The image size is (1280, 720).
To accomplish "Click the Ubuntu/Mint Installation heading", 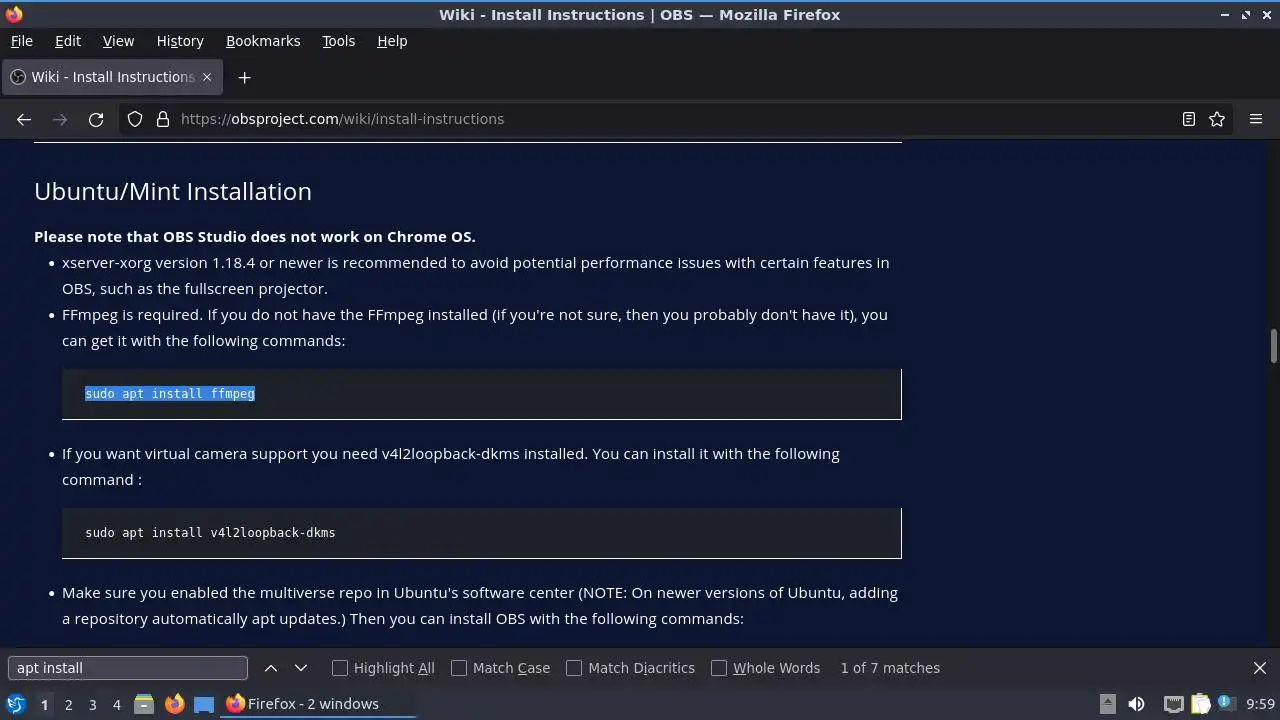I will (x=173, y=191).
